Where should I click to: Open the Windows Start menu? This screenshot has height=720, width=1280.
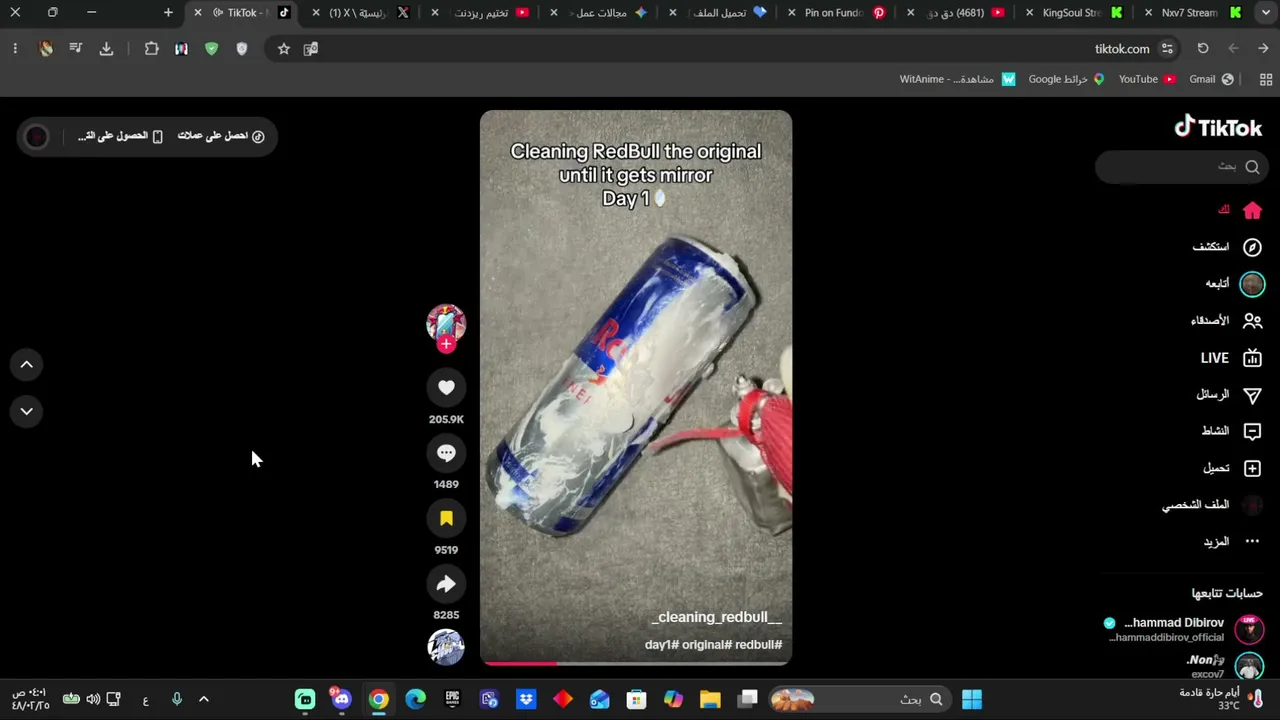click(972, 699)
